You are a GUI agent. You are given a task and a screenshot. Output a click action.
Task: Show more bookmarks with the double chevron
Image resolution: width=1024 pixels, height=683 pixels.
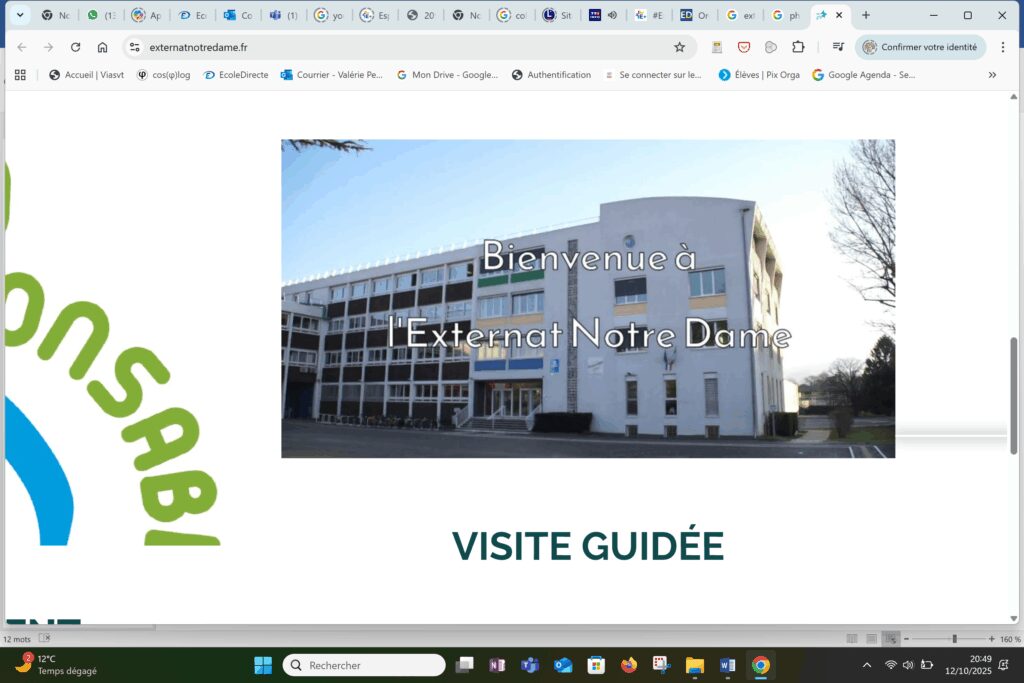[x=992, y=74]
